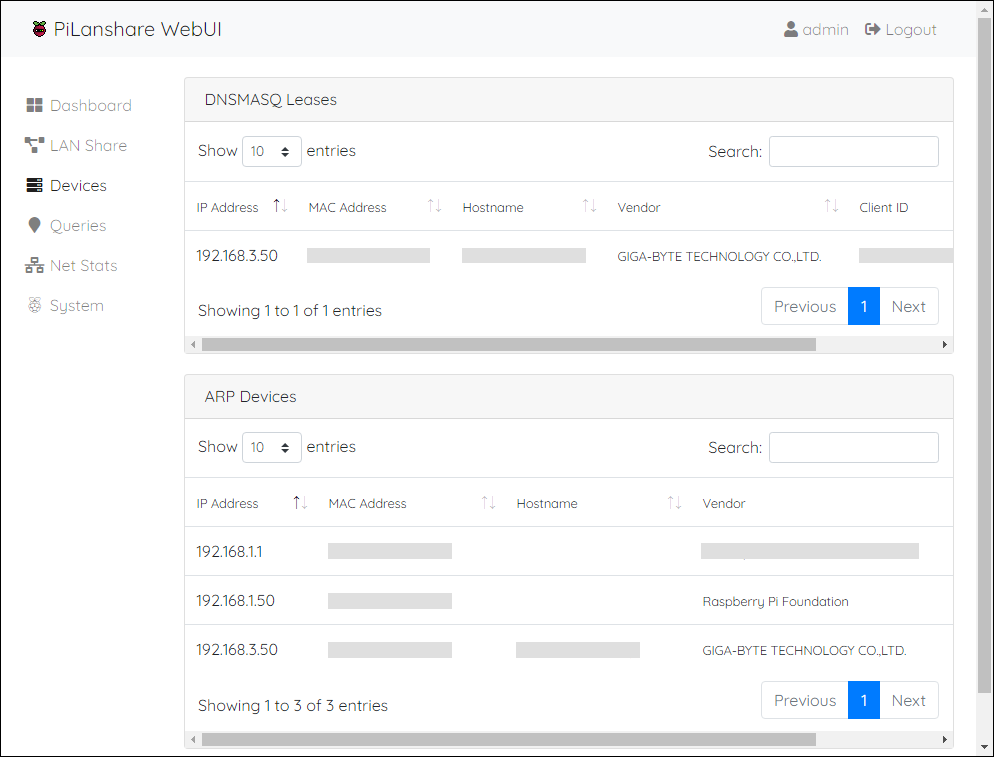Click Next in ARP Devices pagination

click(908, 700)
